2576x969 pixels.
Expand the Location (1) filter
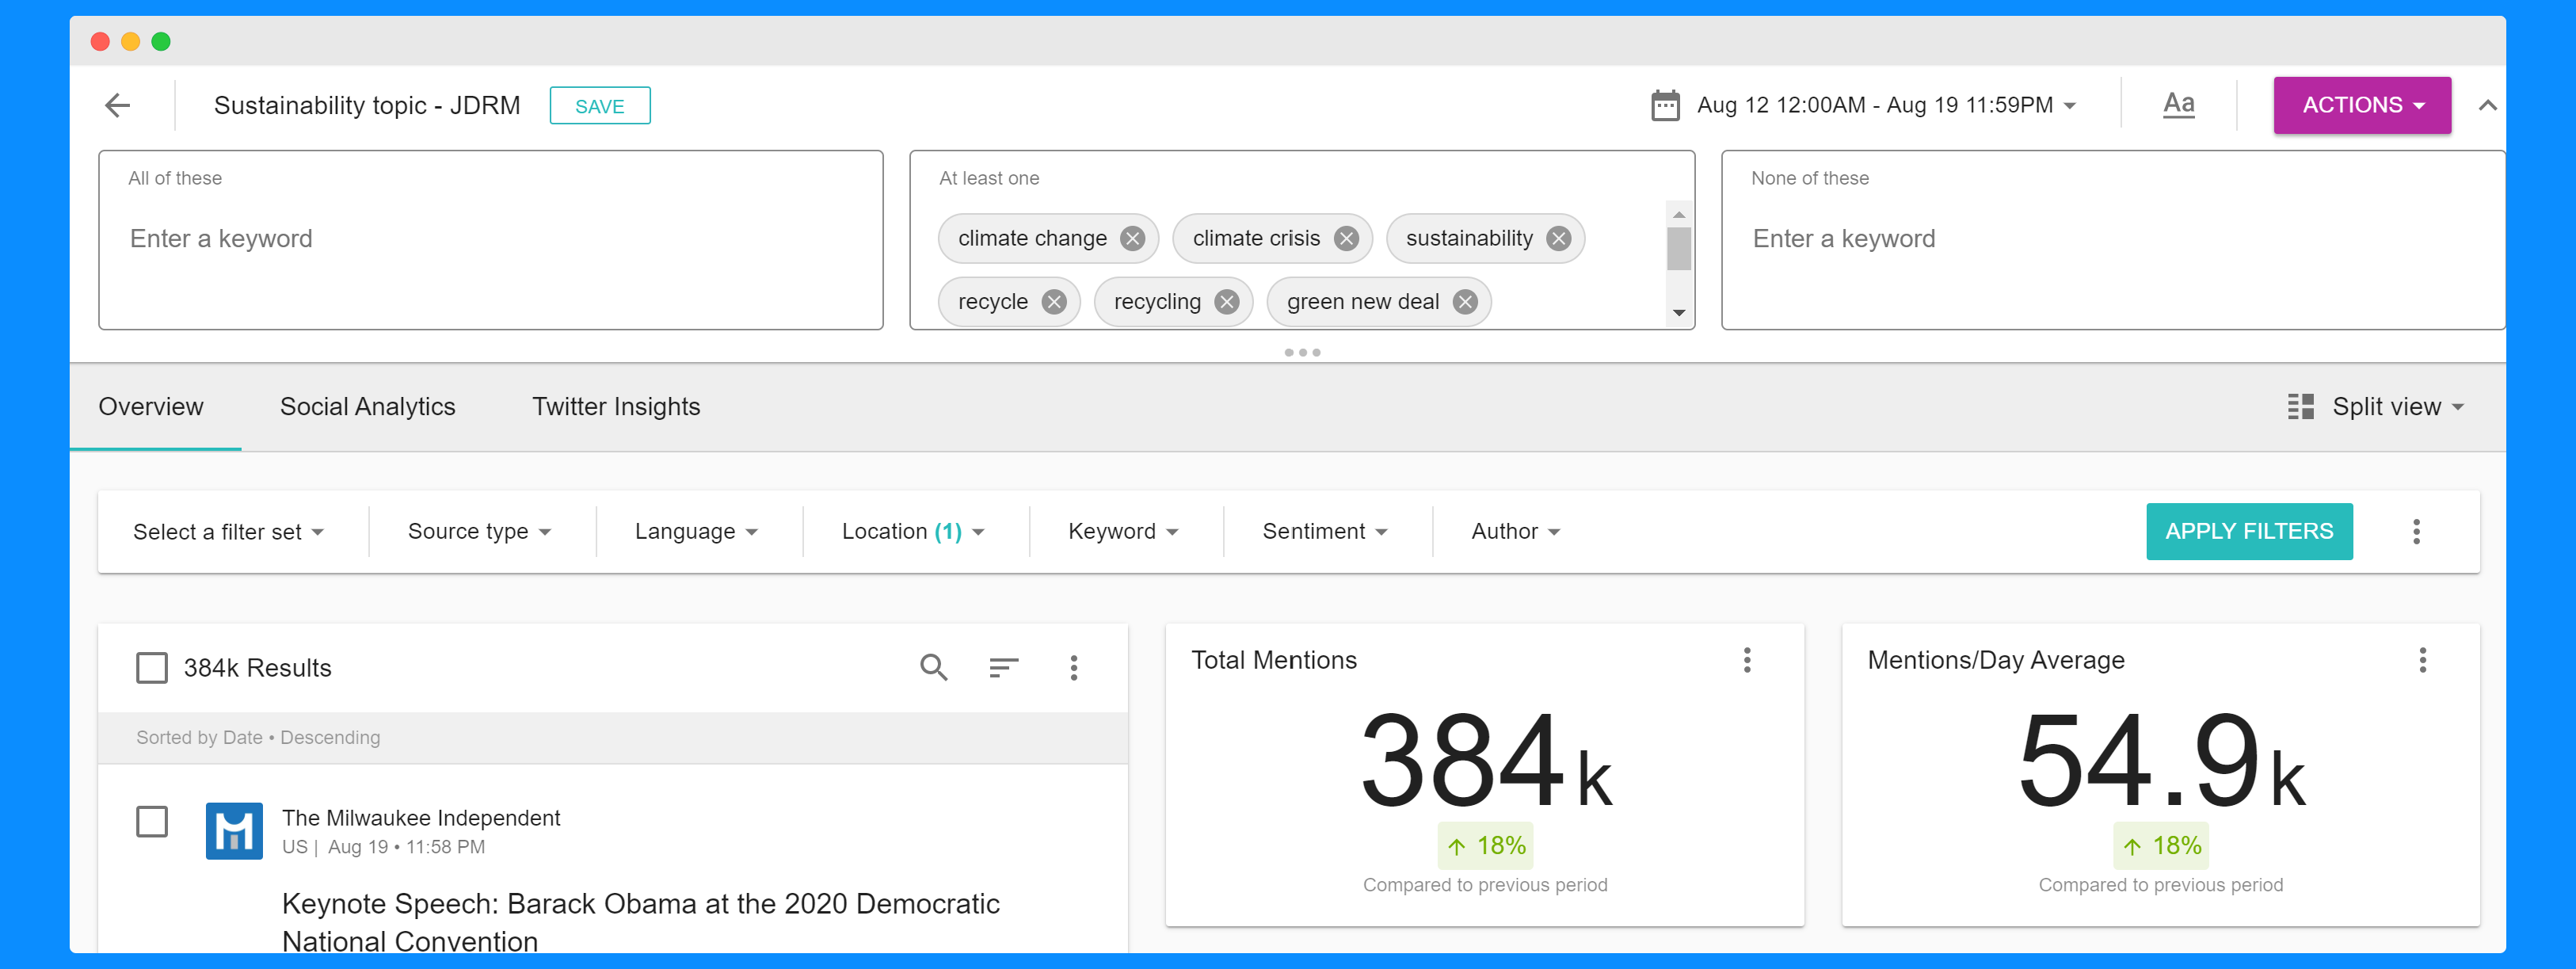pos(913,532)
